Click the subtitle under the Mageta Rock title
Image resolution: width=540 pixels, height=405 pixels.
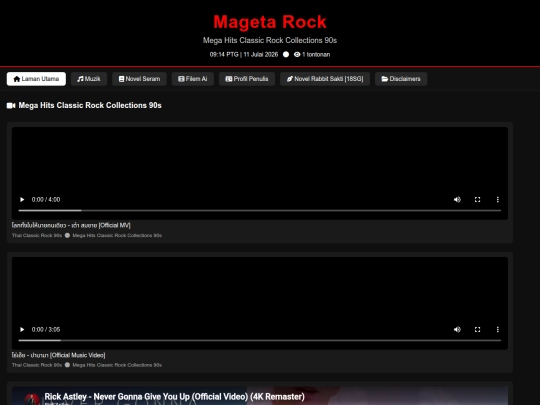270,40
